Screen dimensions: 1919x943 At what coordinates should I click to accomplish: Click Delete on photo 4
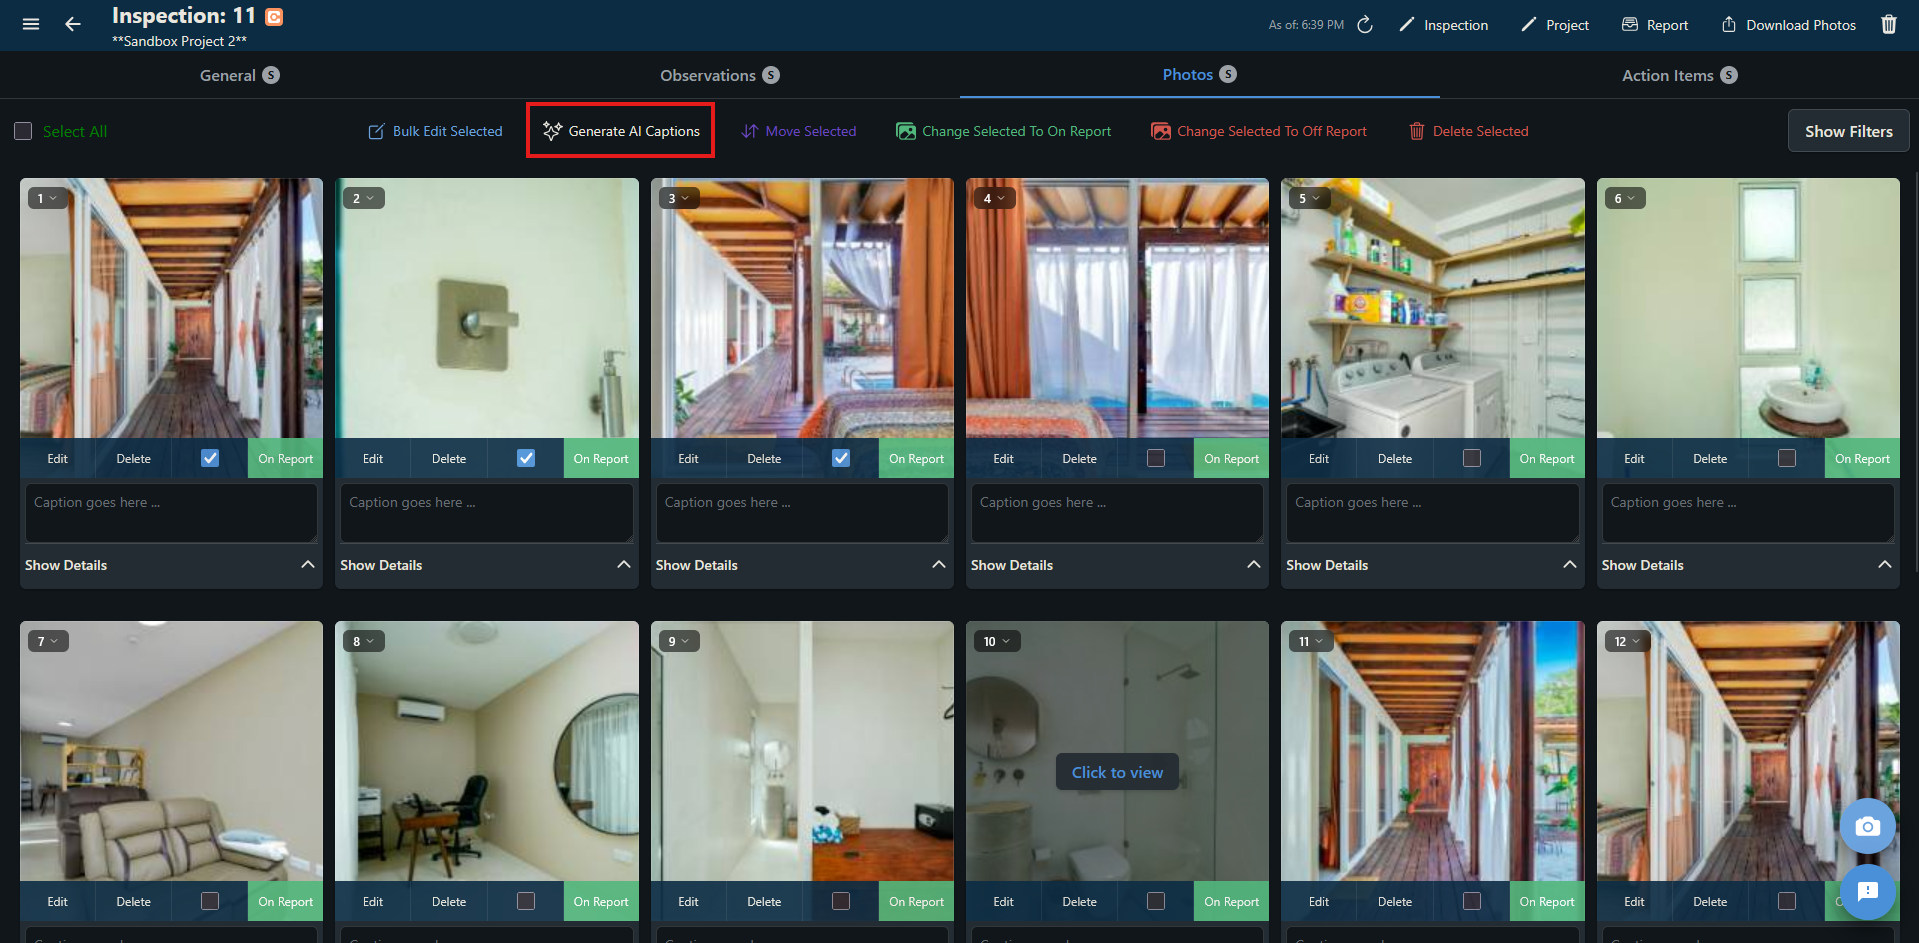click(x=1079, y=458)
